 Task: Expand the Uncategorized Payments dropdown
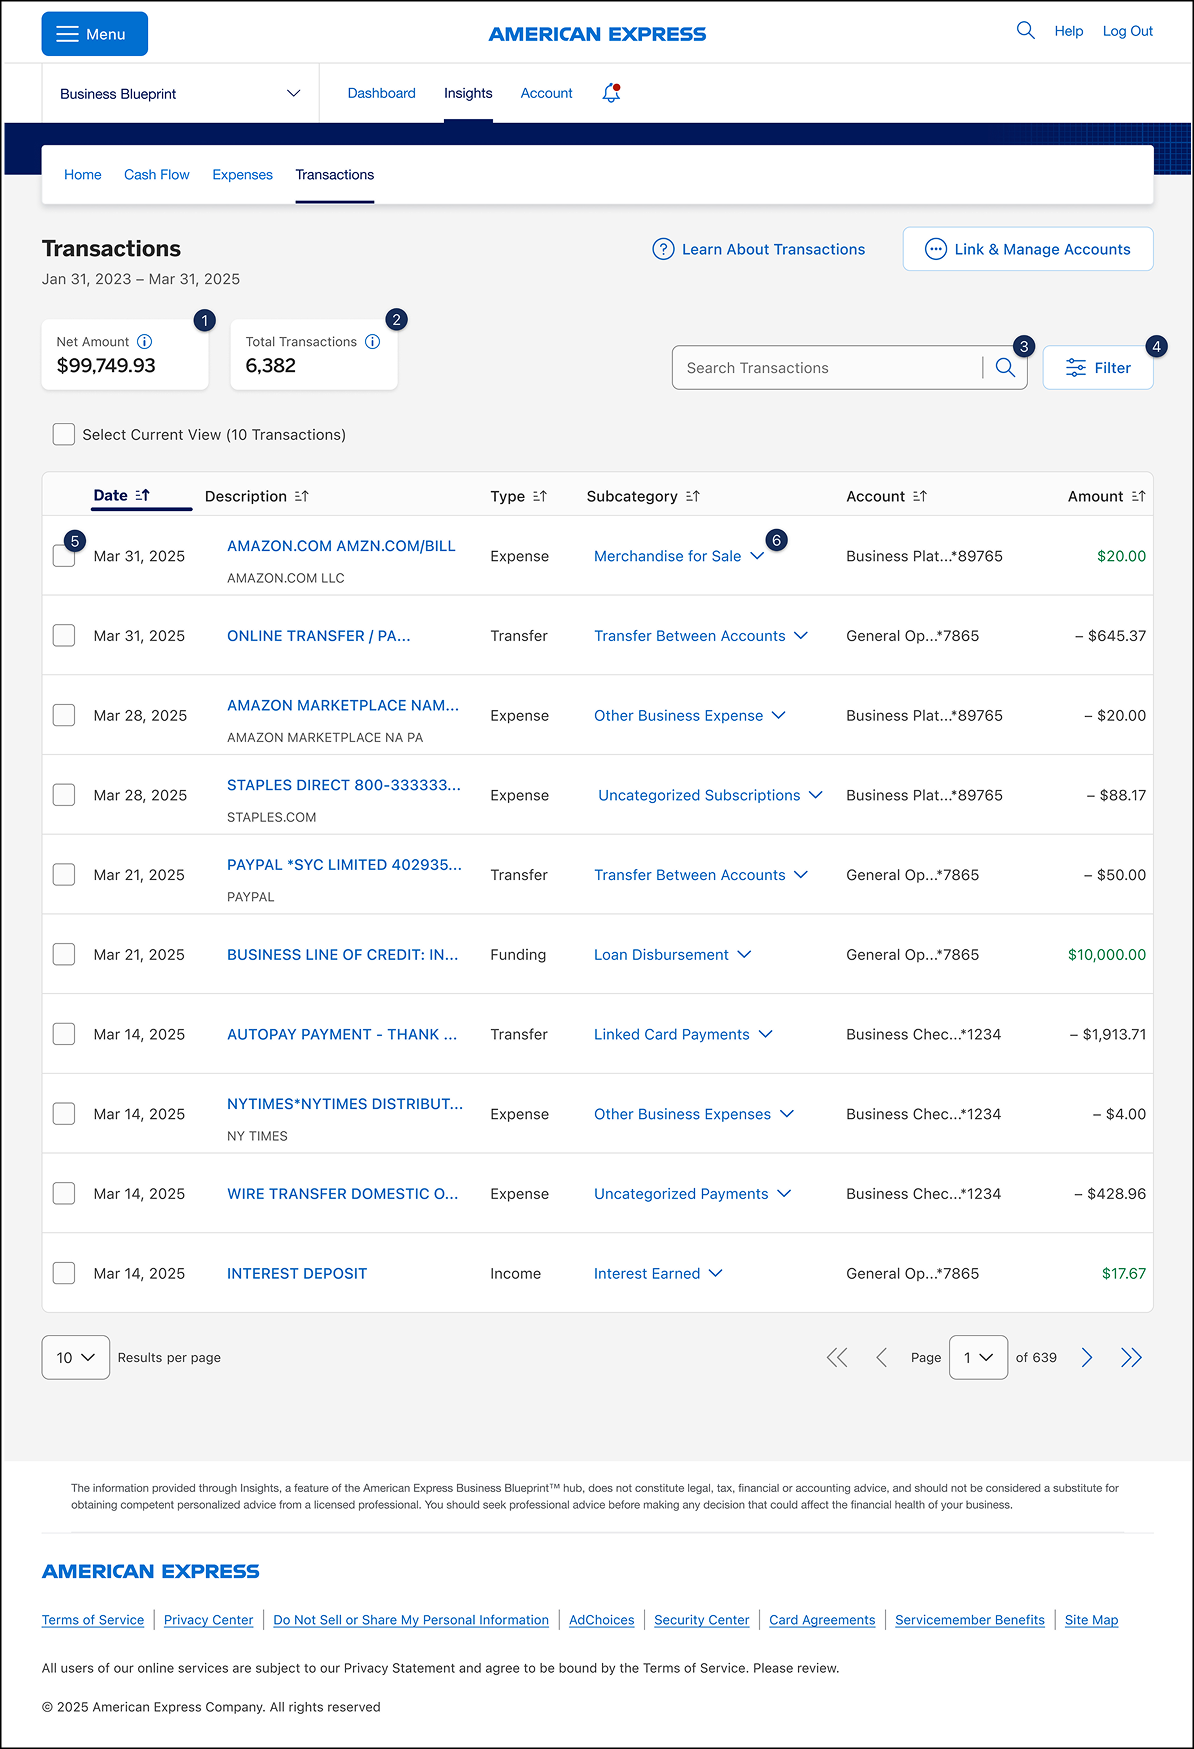784,1193
